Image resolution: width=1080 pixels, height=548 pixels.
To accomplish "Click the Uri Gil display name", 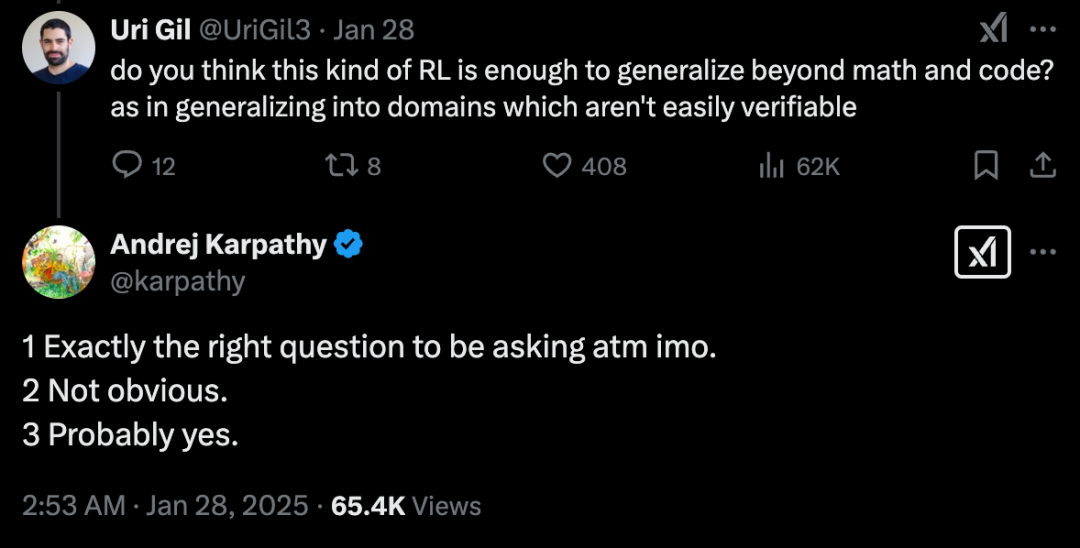I will pyautogui.click(x=150, y=30).
